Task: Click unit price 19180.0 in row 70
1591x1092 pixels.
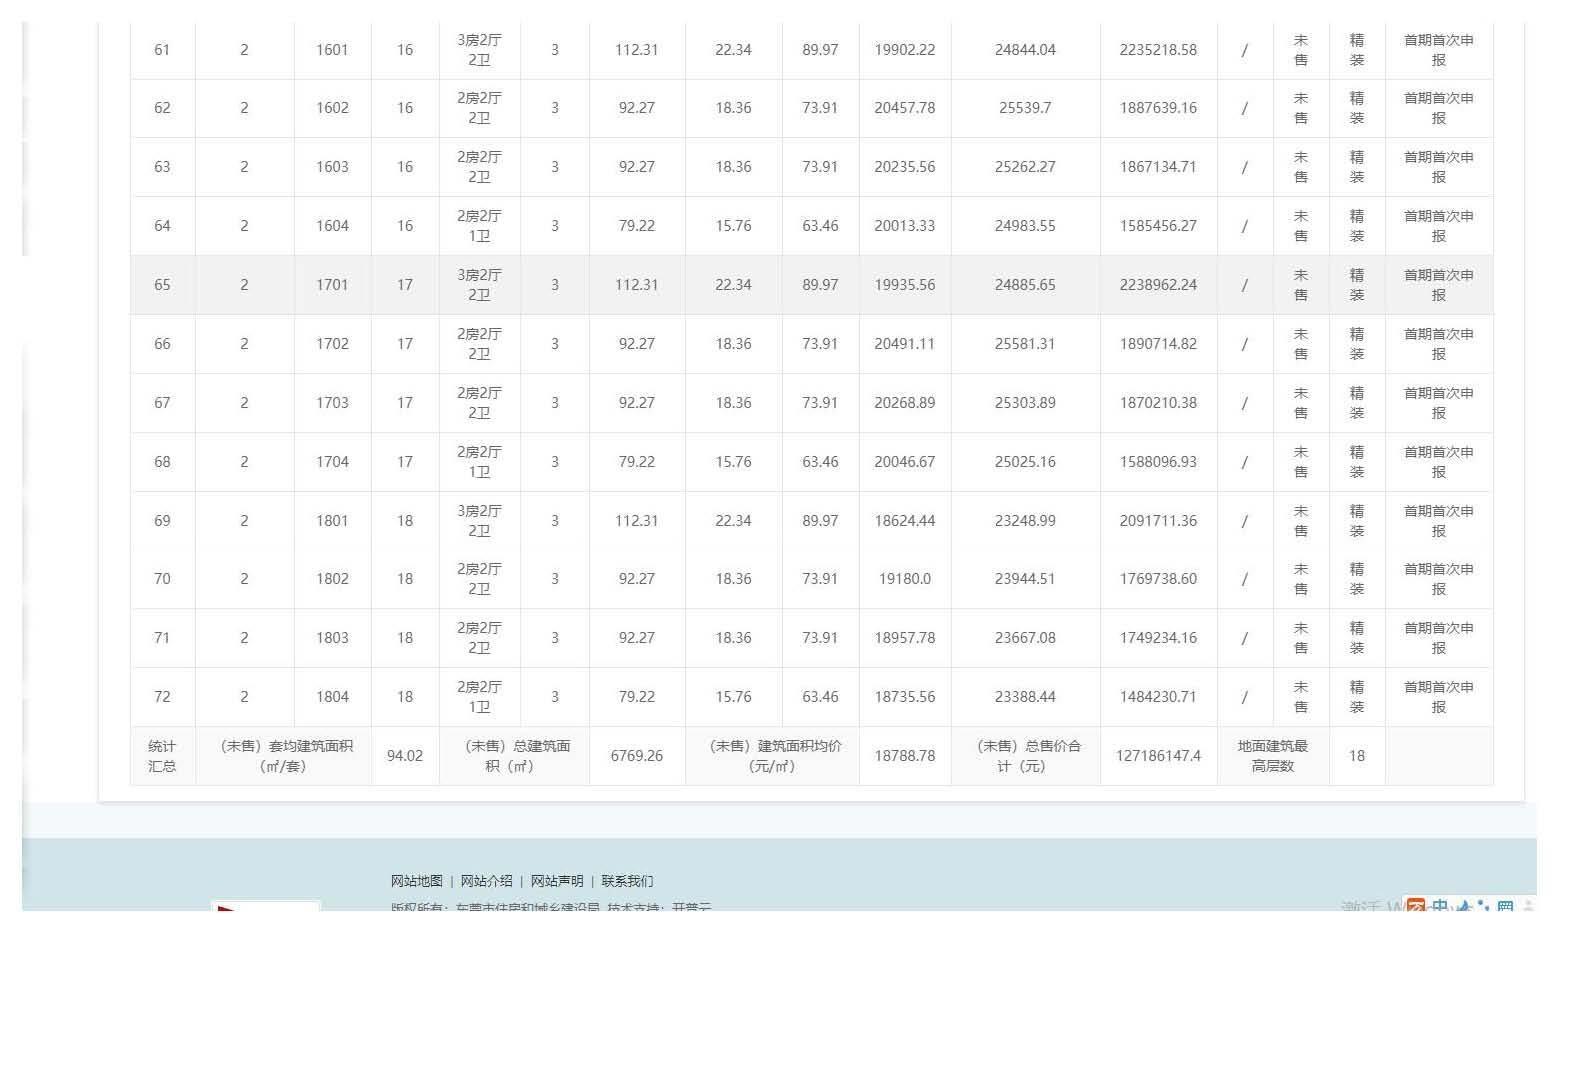Action: [x=904, y=579]
